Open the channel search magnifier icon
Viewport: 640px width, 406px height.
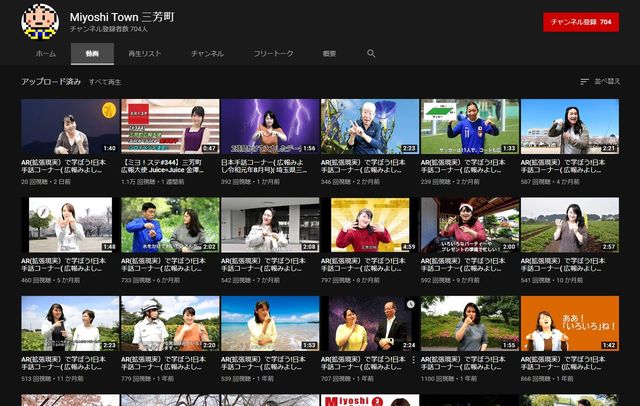pos(371,53)
